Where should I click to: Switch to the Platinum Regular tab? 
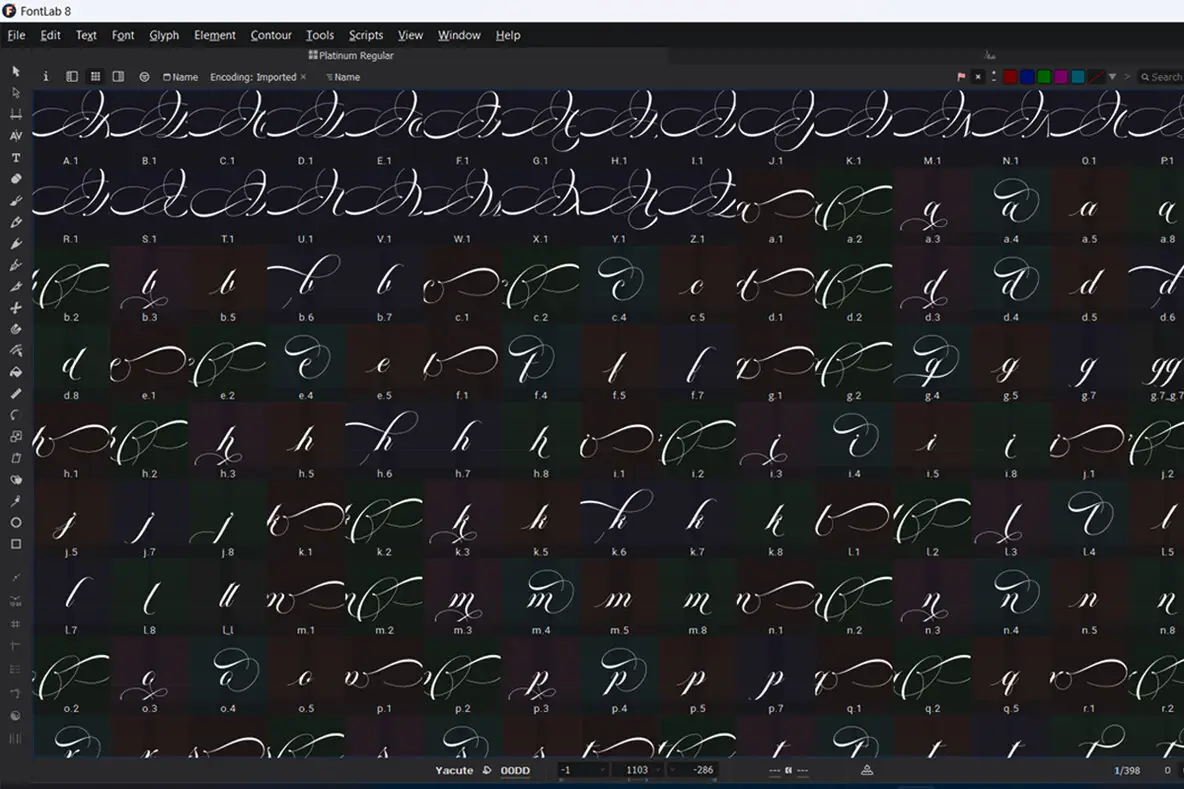351,56
